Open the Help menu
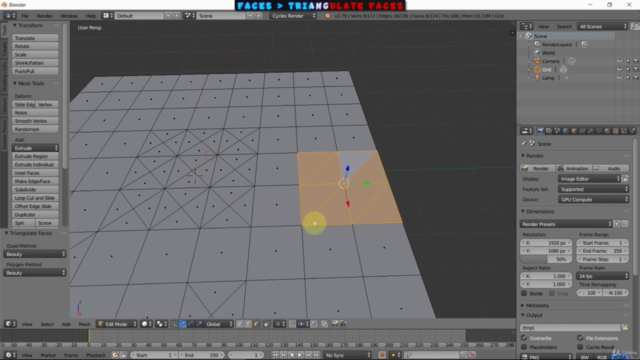 tap(91, 16)
